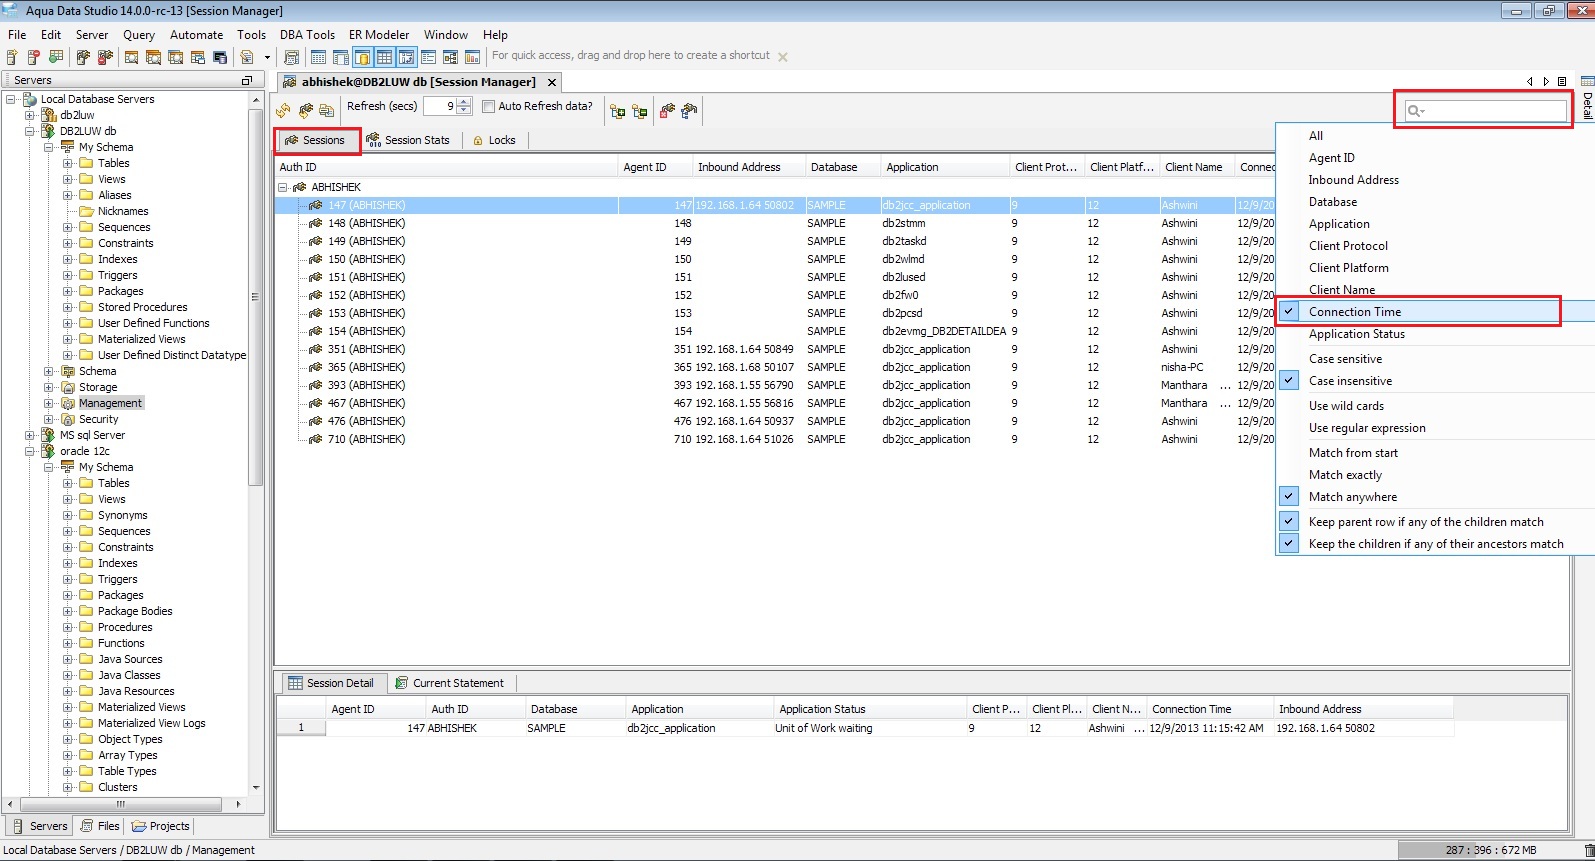1595x861 pixels.
Task: Open the Projects panel tab
Action: click(161, 826)
